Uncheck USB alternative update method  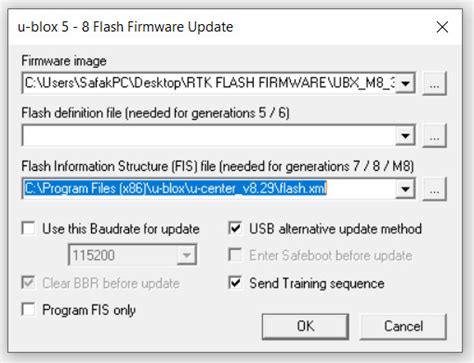pyautogui.click(x=235, y=229)
